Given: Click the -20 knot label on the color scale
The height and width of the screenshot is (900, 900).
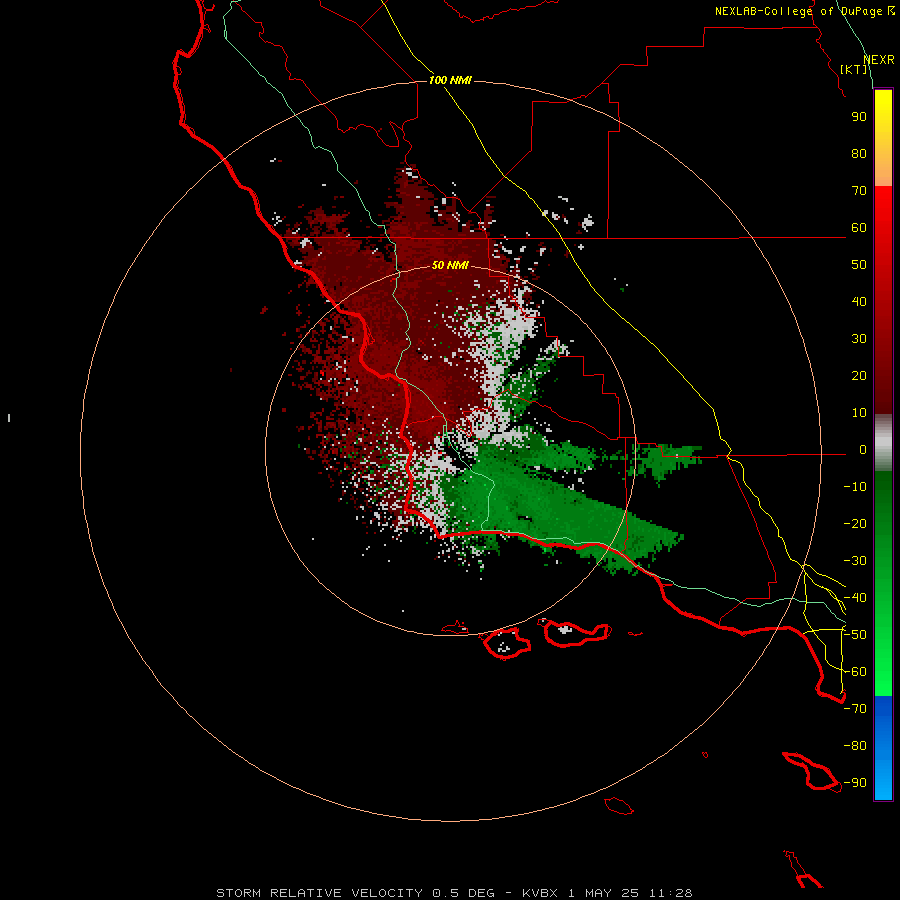Looking at the screenshot, I should tap(855, 523).
